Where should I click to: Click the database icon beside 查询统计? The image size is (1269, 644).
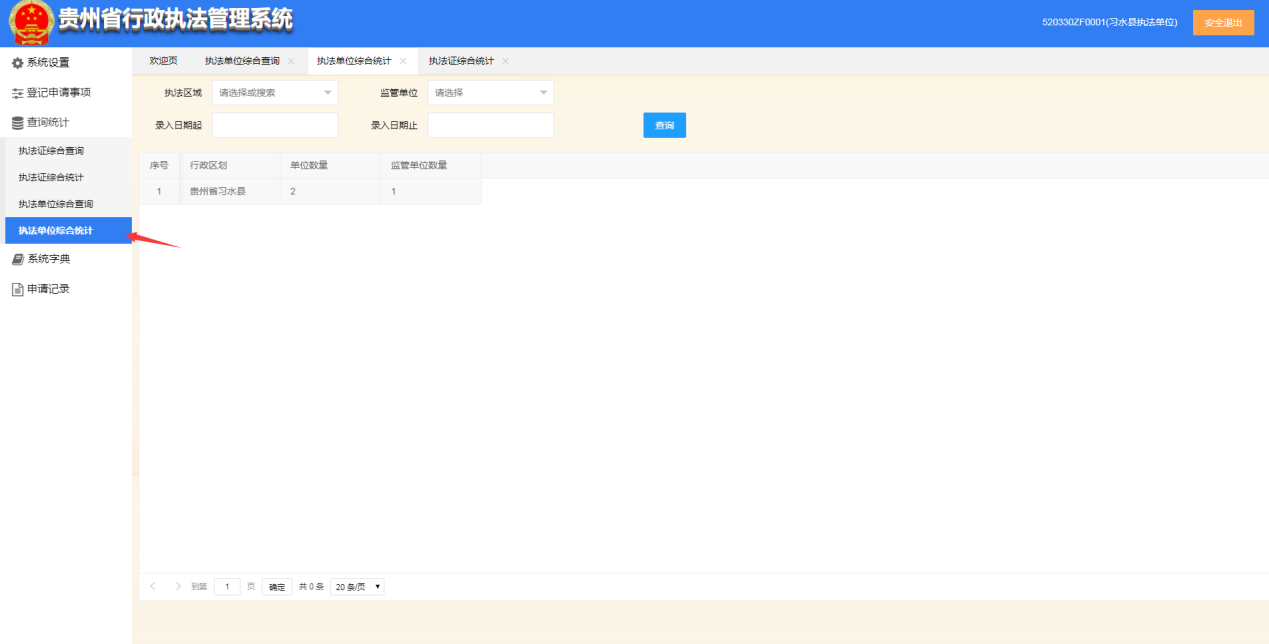[x=17, y=123]
